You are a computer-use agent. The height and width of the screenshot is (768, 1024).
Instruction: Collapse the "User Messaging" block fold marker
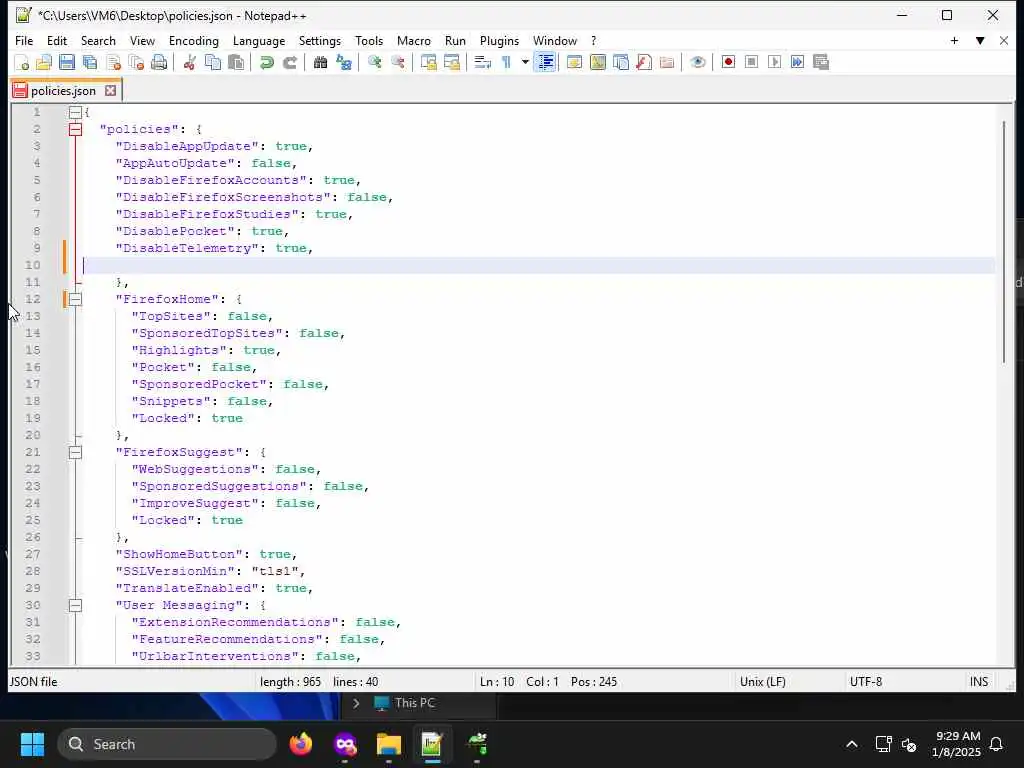(x=75, y=605)
